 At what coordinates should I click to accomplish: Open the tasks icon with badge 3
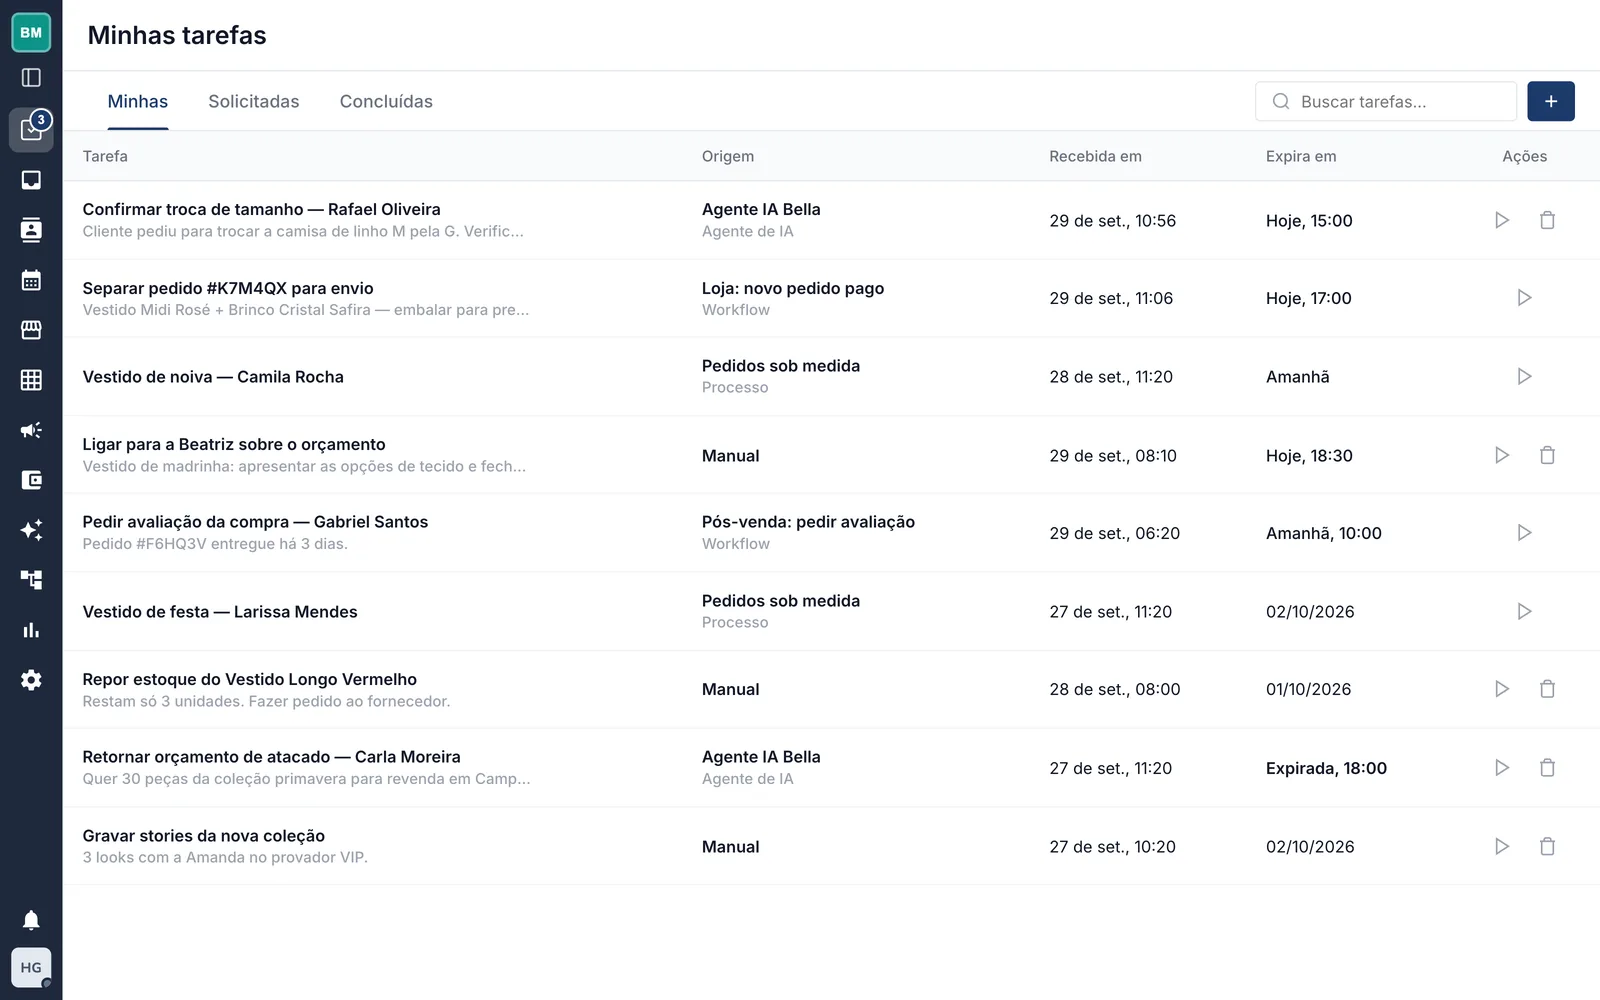pos(31,130)
